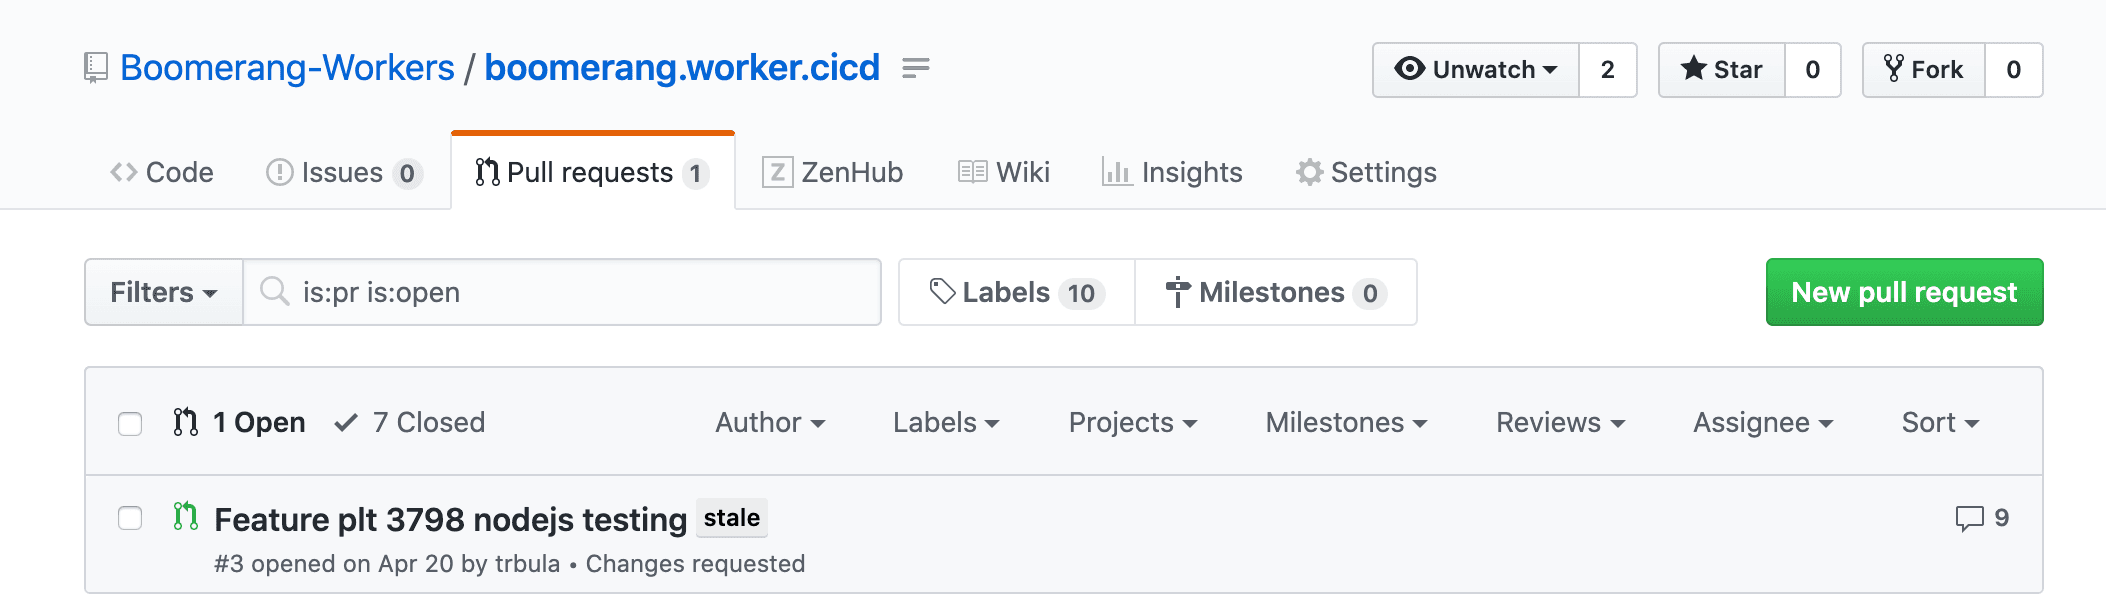Click the Milestones signpost icon
The height and width of the screenshot is (614, 2106).
coord(1178,292)
